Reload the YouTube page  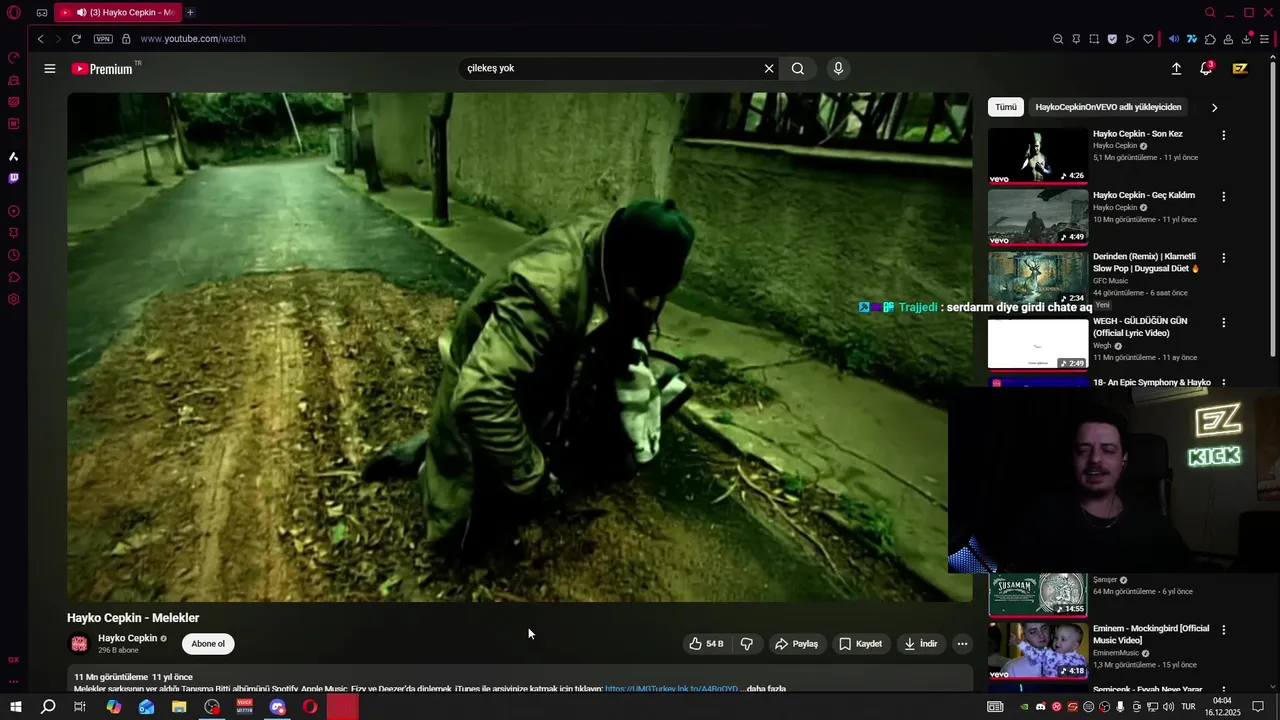[x=76, y=39]
